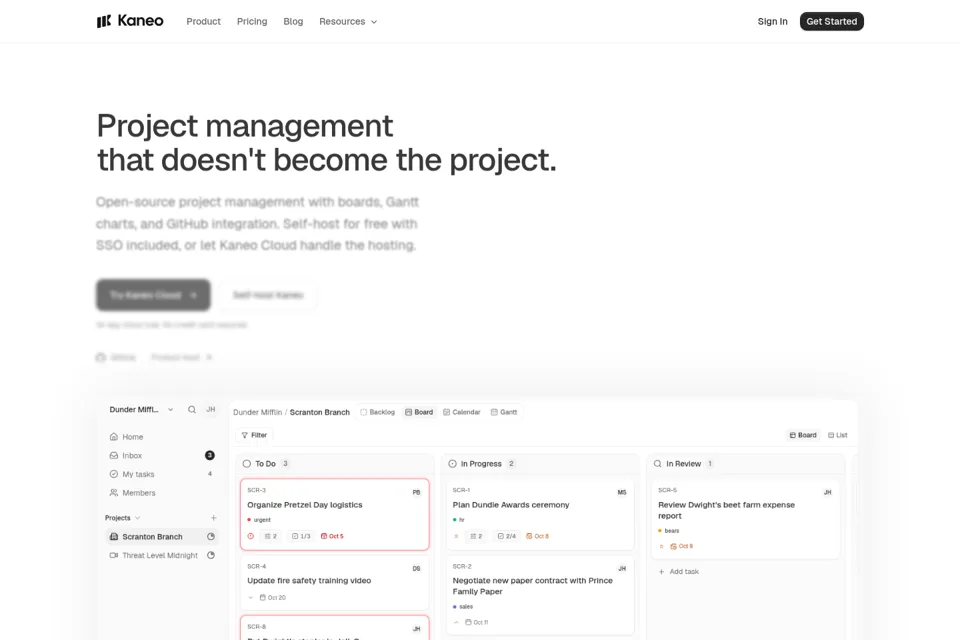
Task: Click the Oct 8 due date on SCR-1
Action: pos(538,536)
